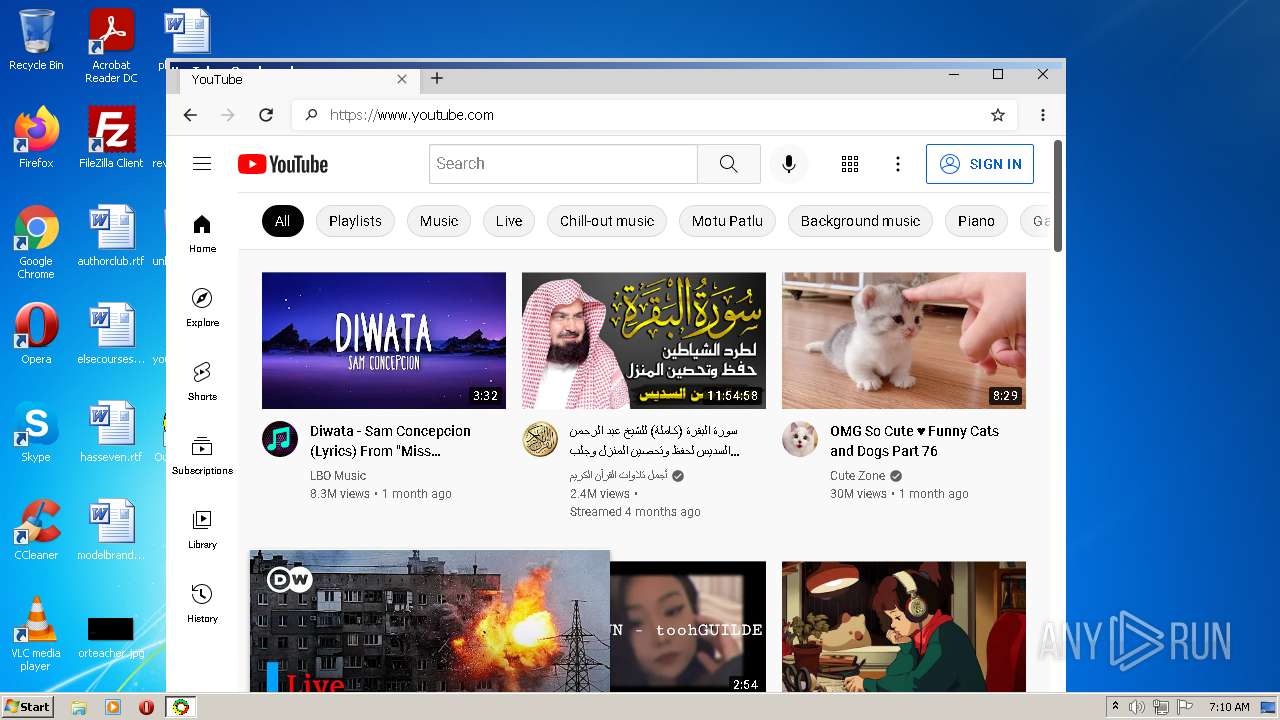Open Subscriptions in sidebar
The height and width of the screenshot is (720, 1280).
click(202, 456)
